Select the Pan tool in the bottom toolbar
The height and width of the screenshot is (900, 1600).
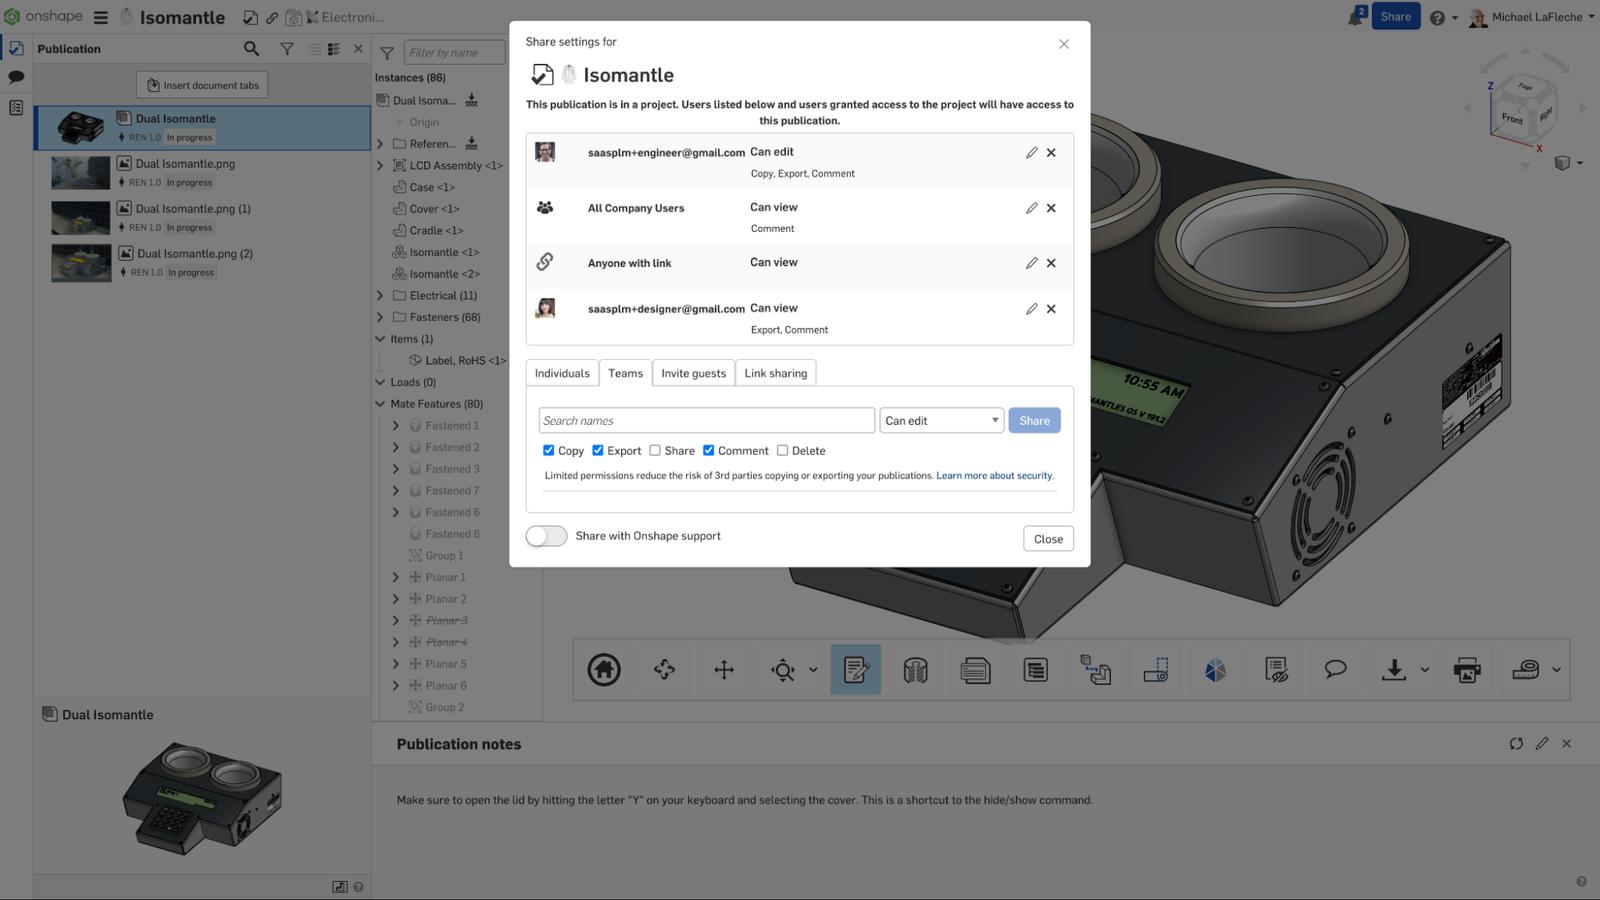pyautogui.click(x=724, y=670)
